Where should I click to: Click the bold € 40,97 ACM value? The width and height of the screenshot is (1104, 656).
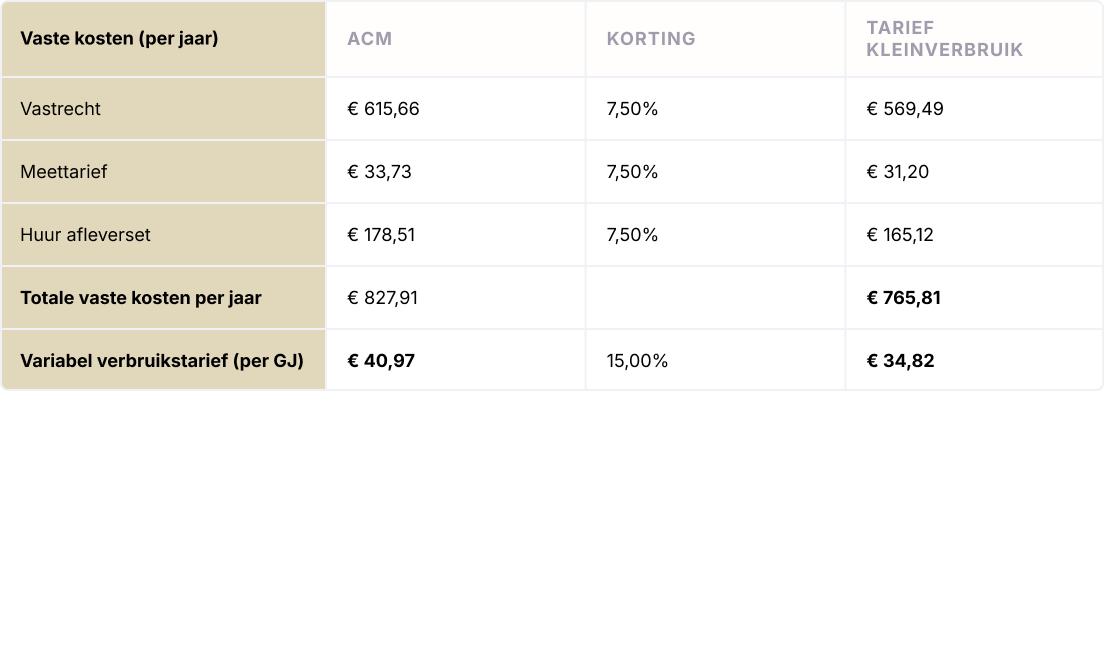[x=381, y=361]
